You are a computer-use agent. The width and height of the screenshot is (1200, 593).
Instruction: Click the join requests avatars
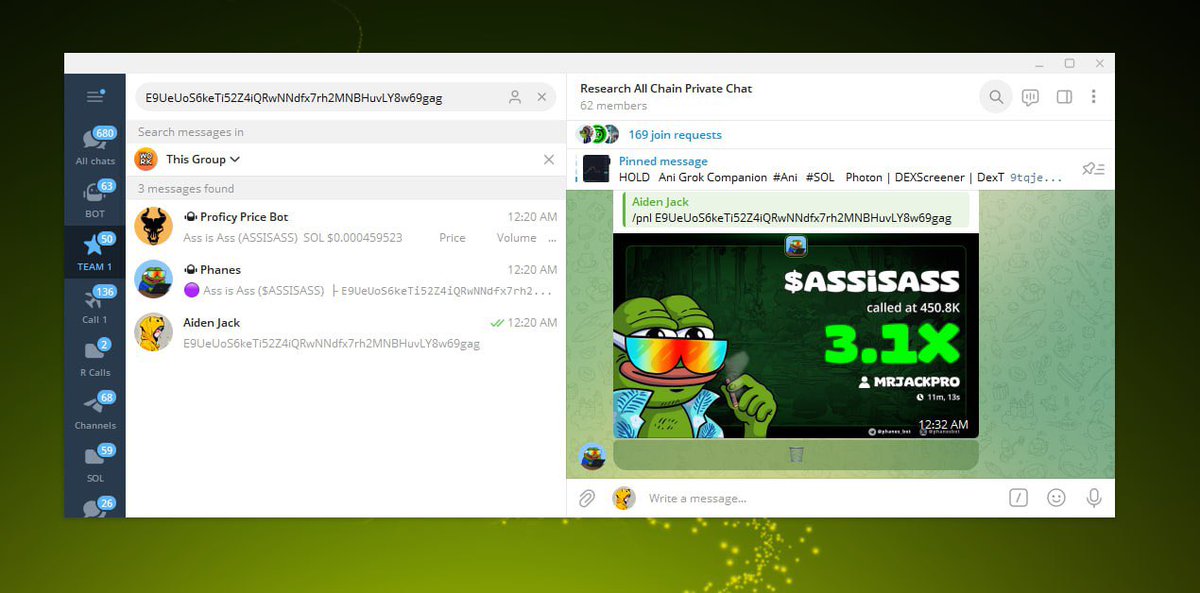coord(599,135)
